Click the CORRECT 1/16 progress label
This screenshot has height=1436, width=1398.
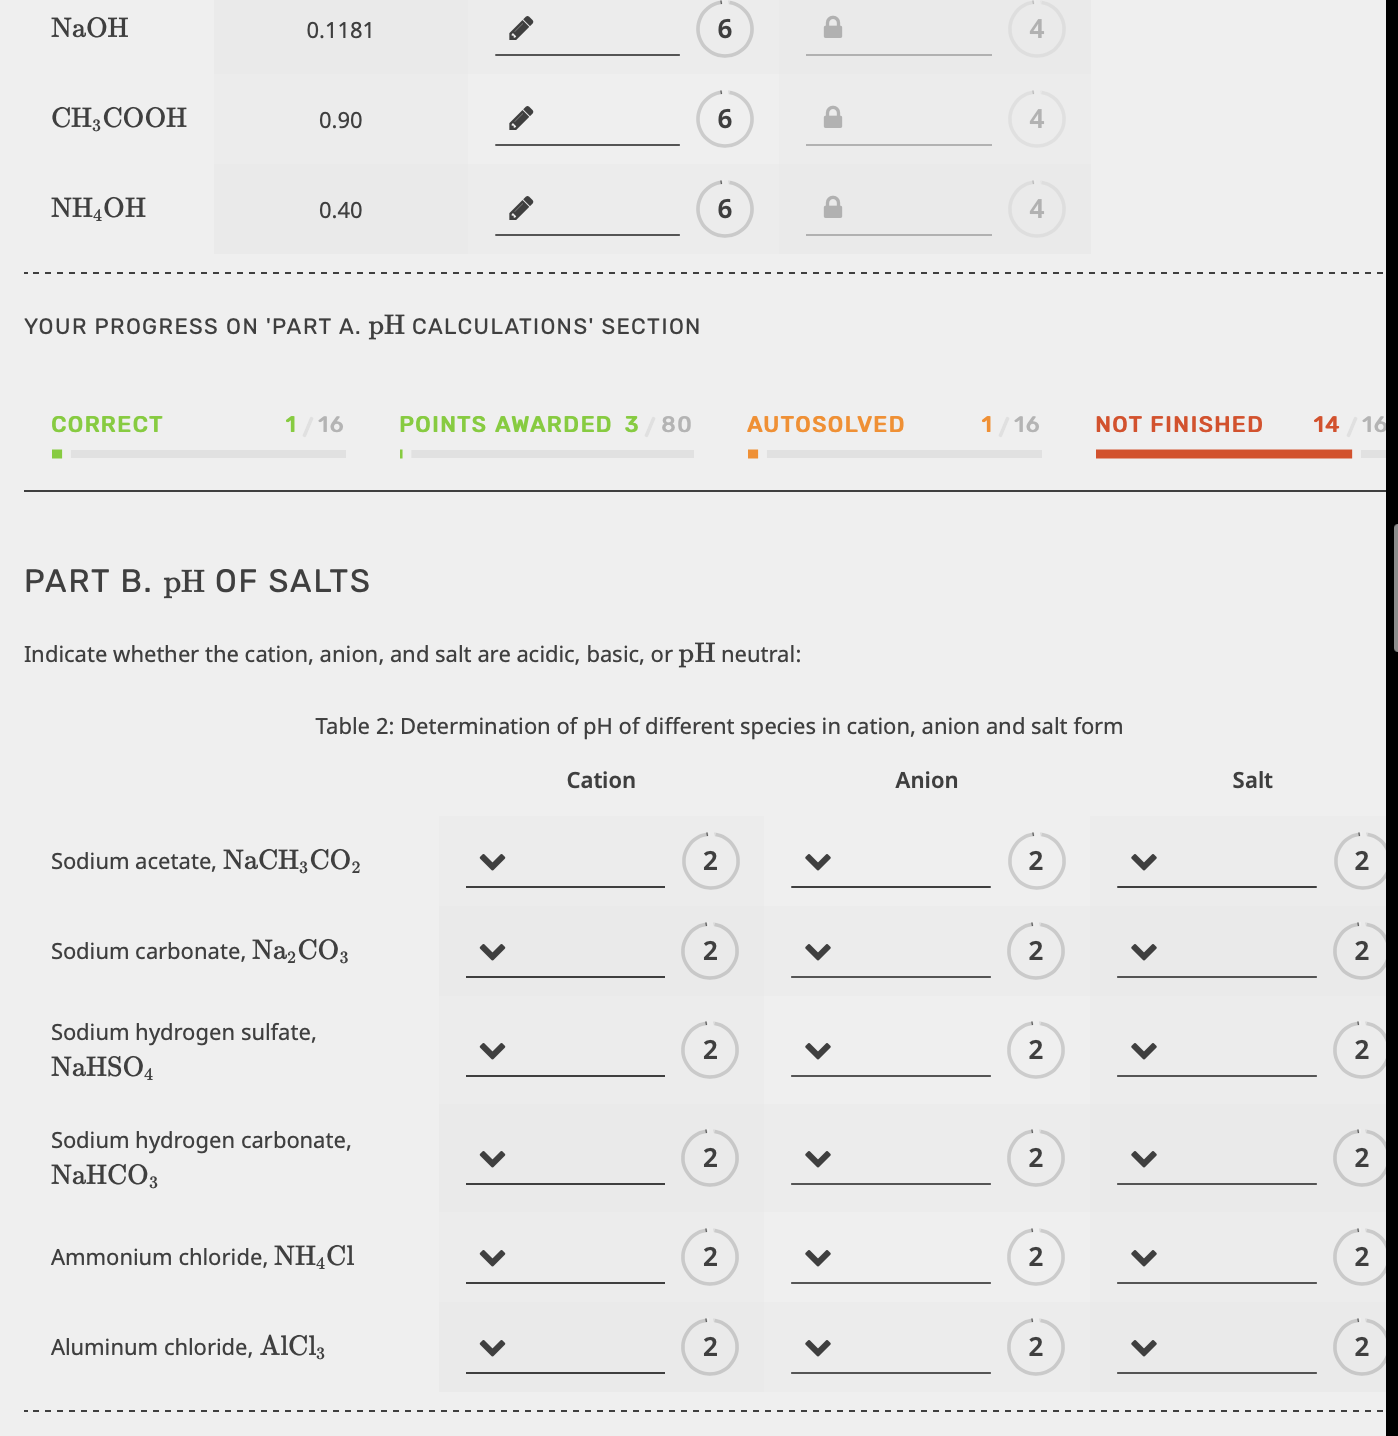pos(106,424)
